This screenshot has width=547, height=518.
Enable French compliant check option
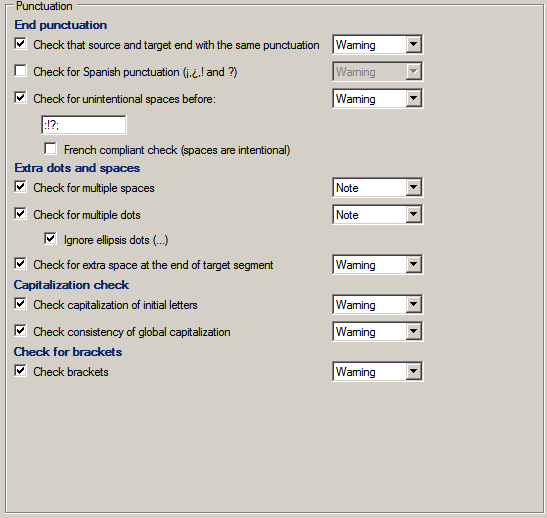pyautogui.click(x=50, y=149)
